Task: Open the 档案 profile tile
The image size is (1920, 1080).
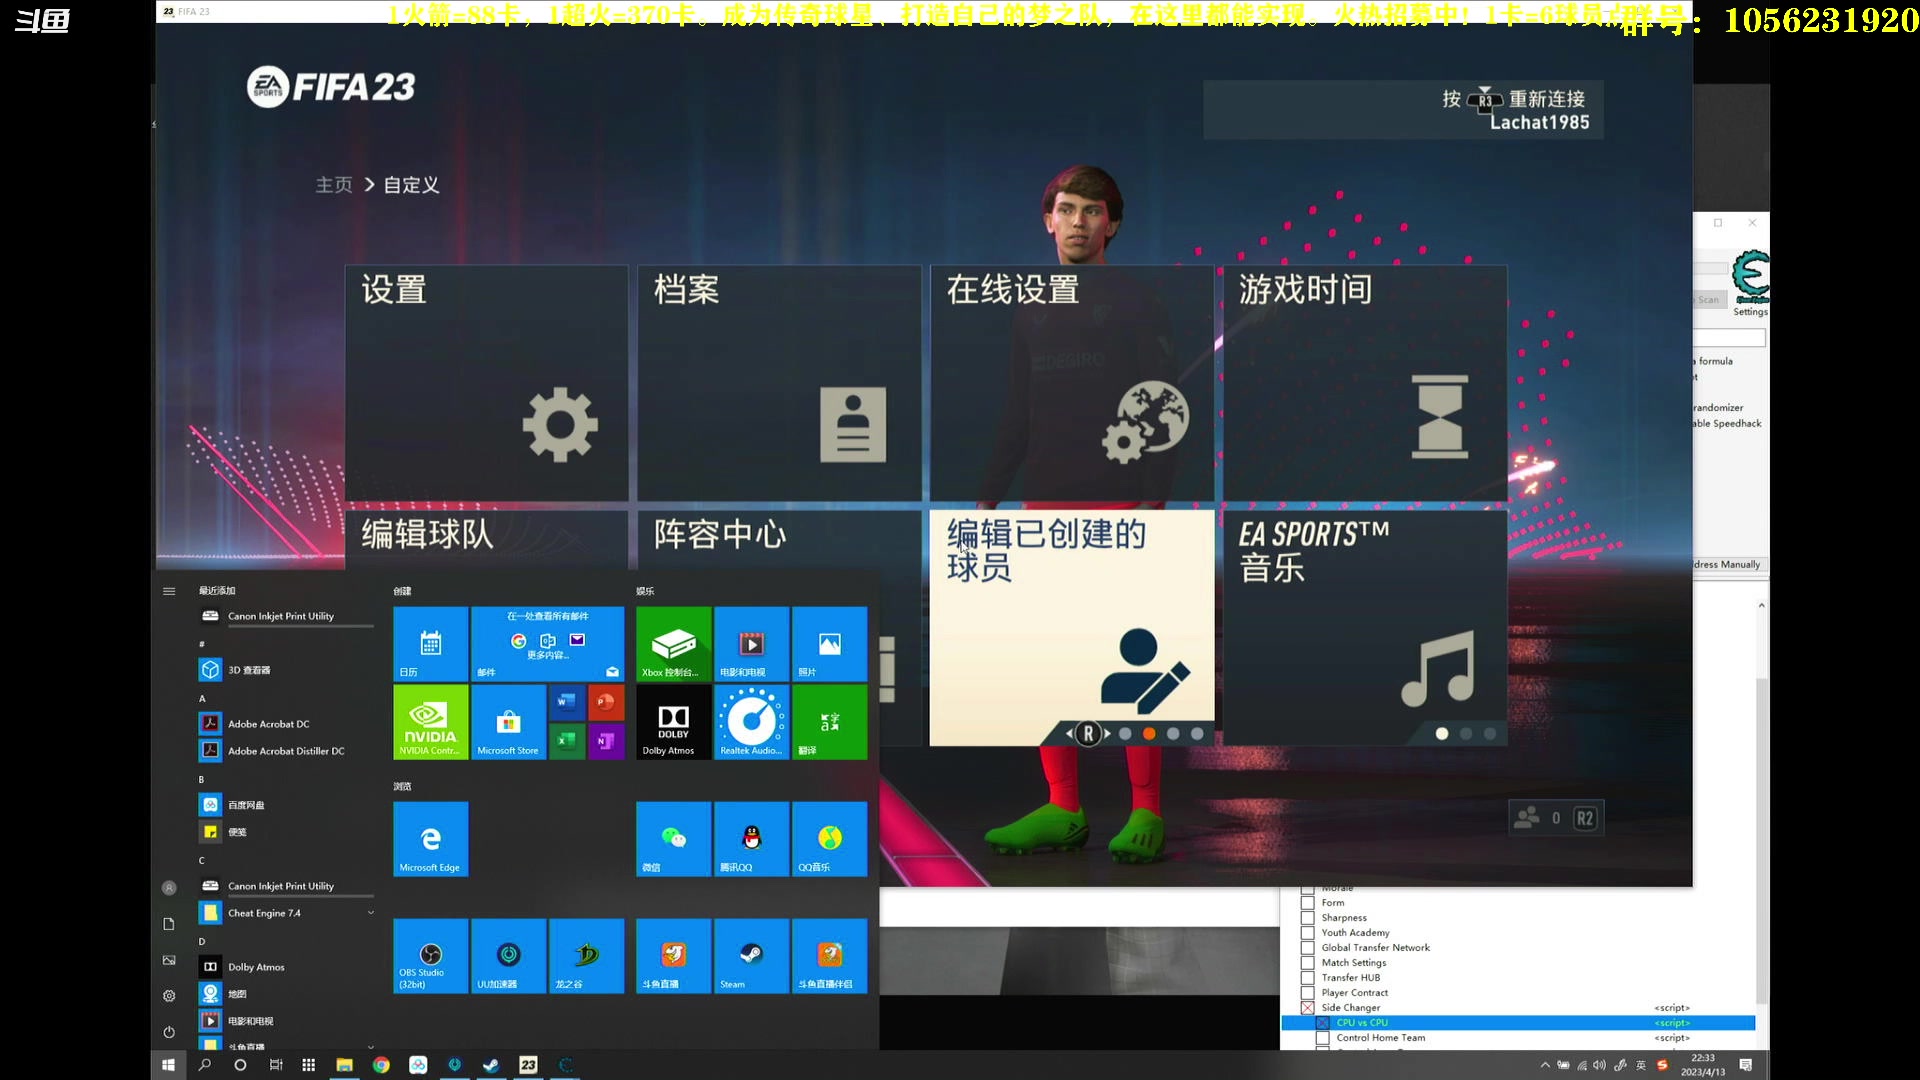Action: [779, 383]
